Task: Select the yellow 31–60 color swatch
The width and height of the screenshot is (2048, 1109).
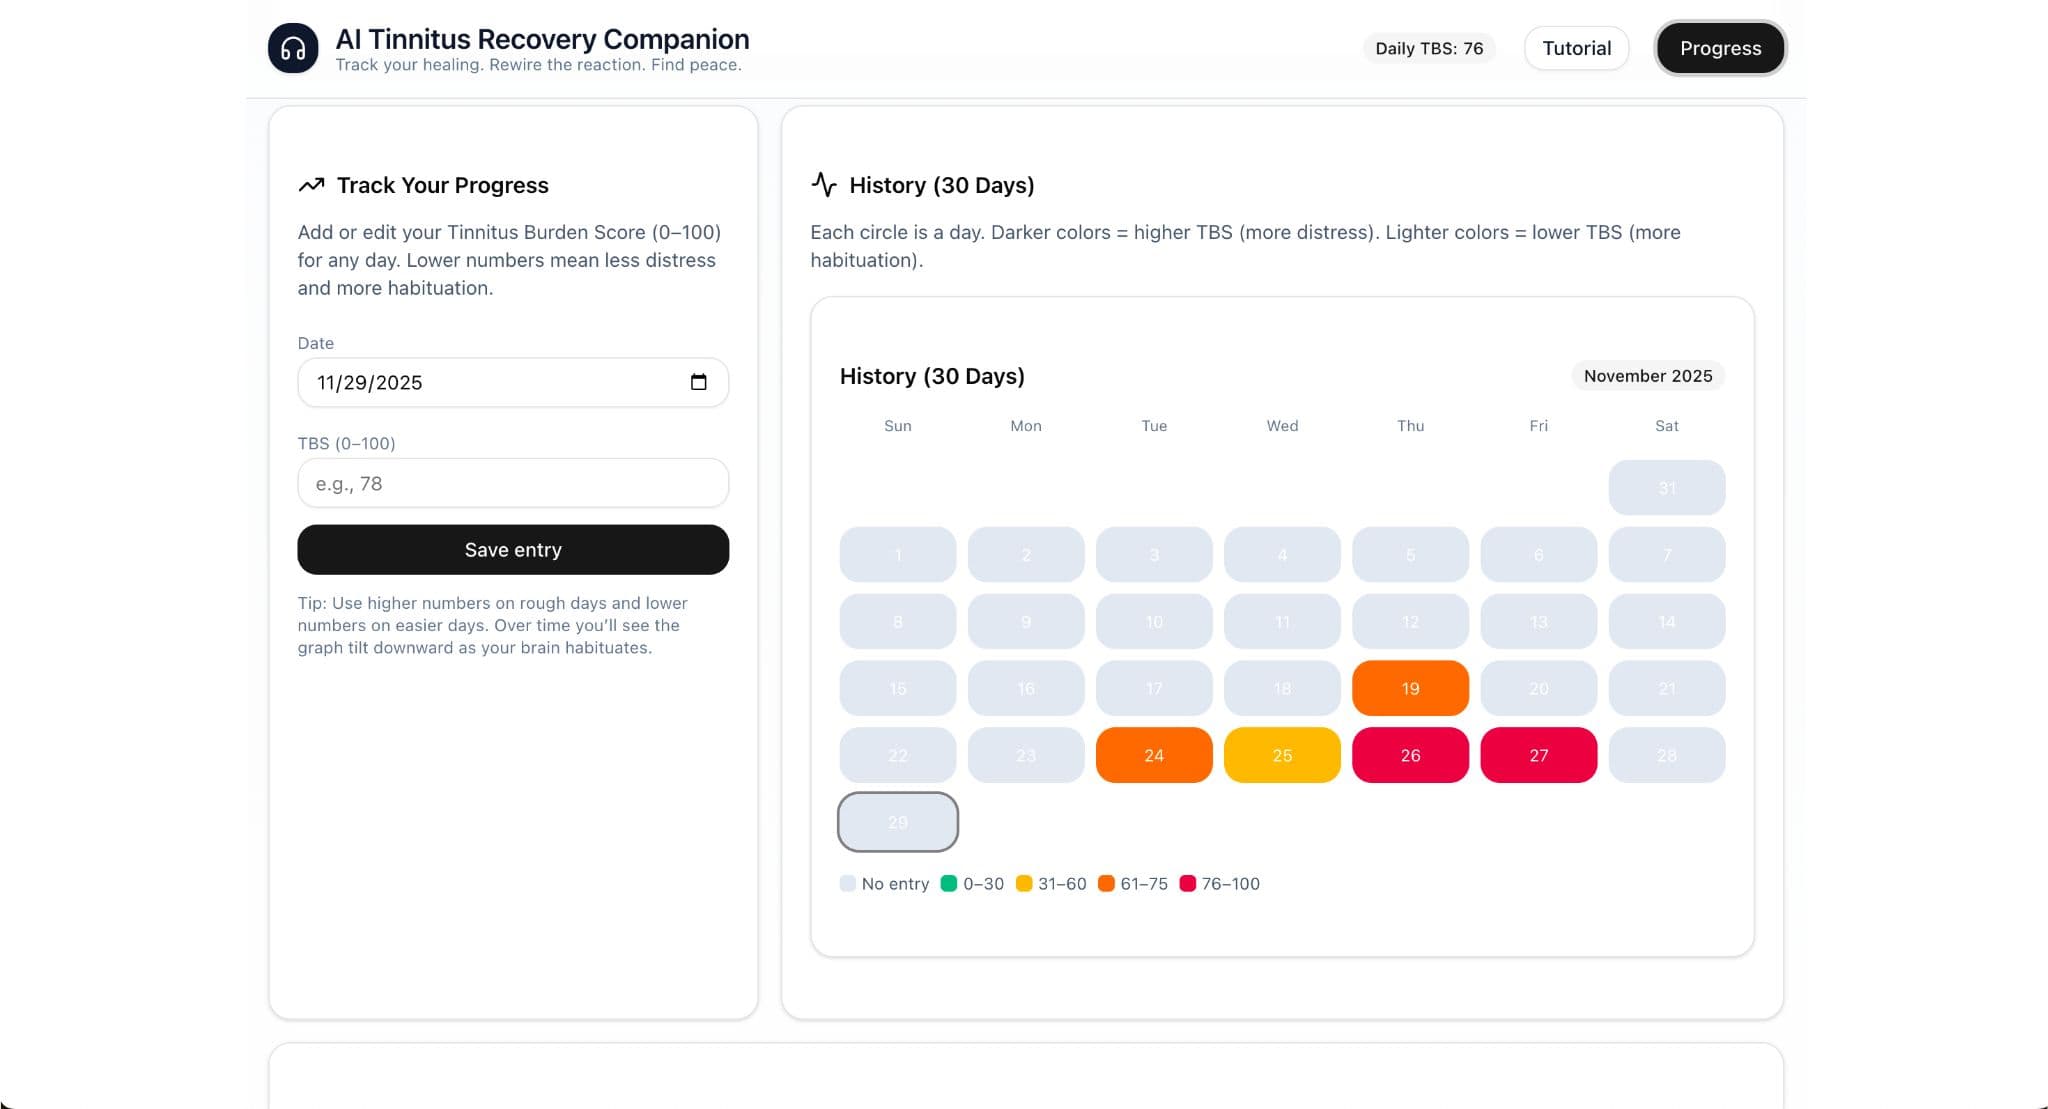Action: point(1023,884)
